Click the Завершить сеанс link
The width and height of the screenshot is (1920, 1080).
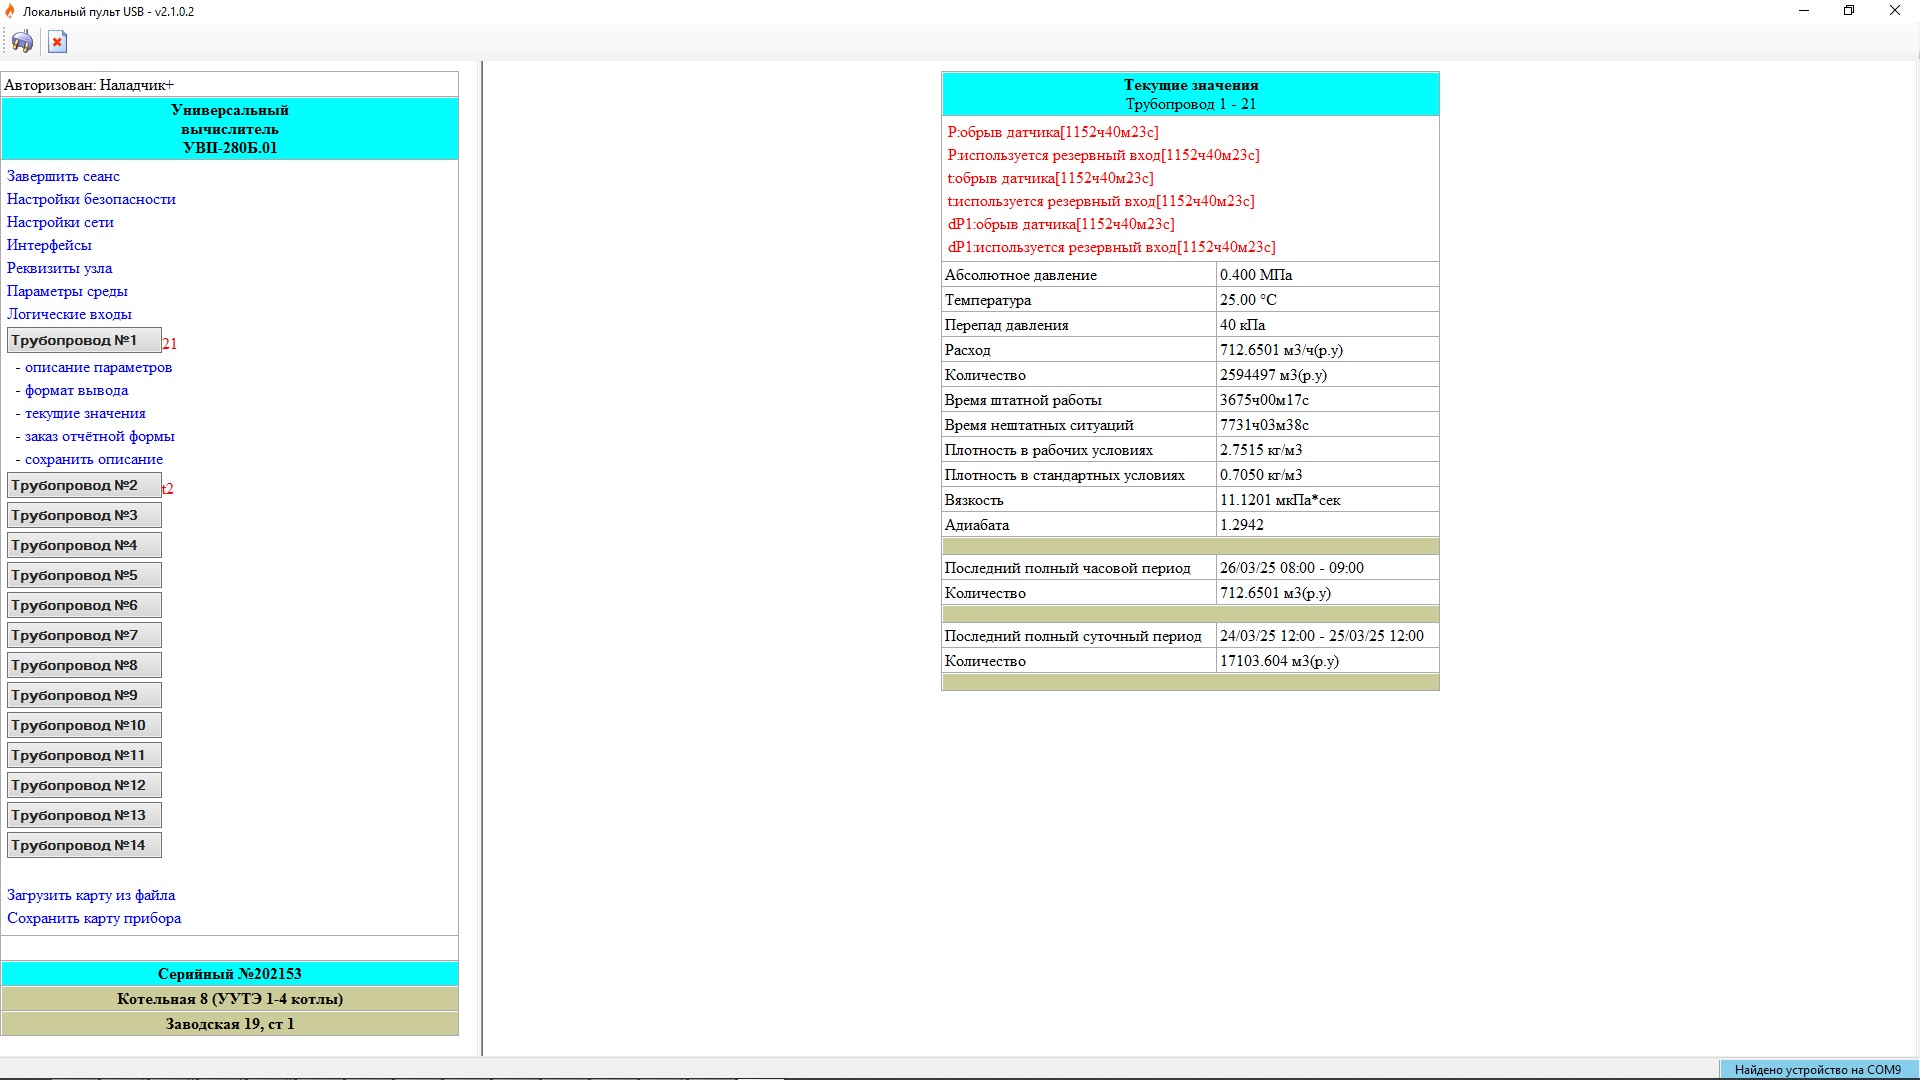click(x=63, y=176)
